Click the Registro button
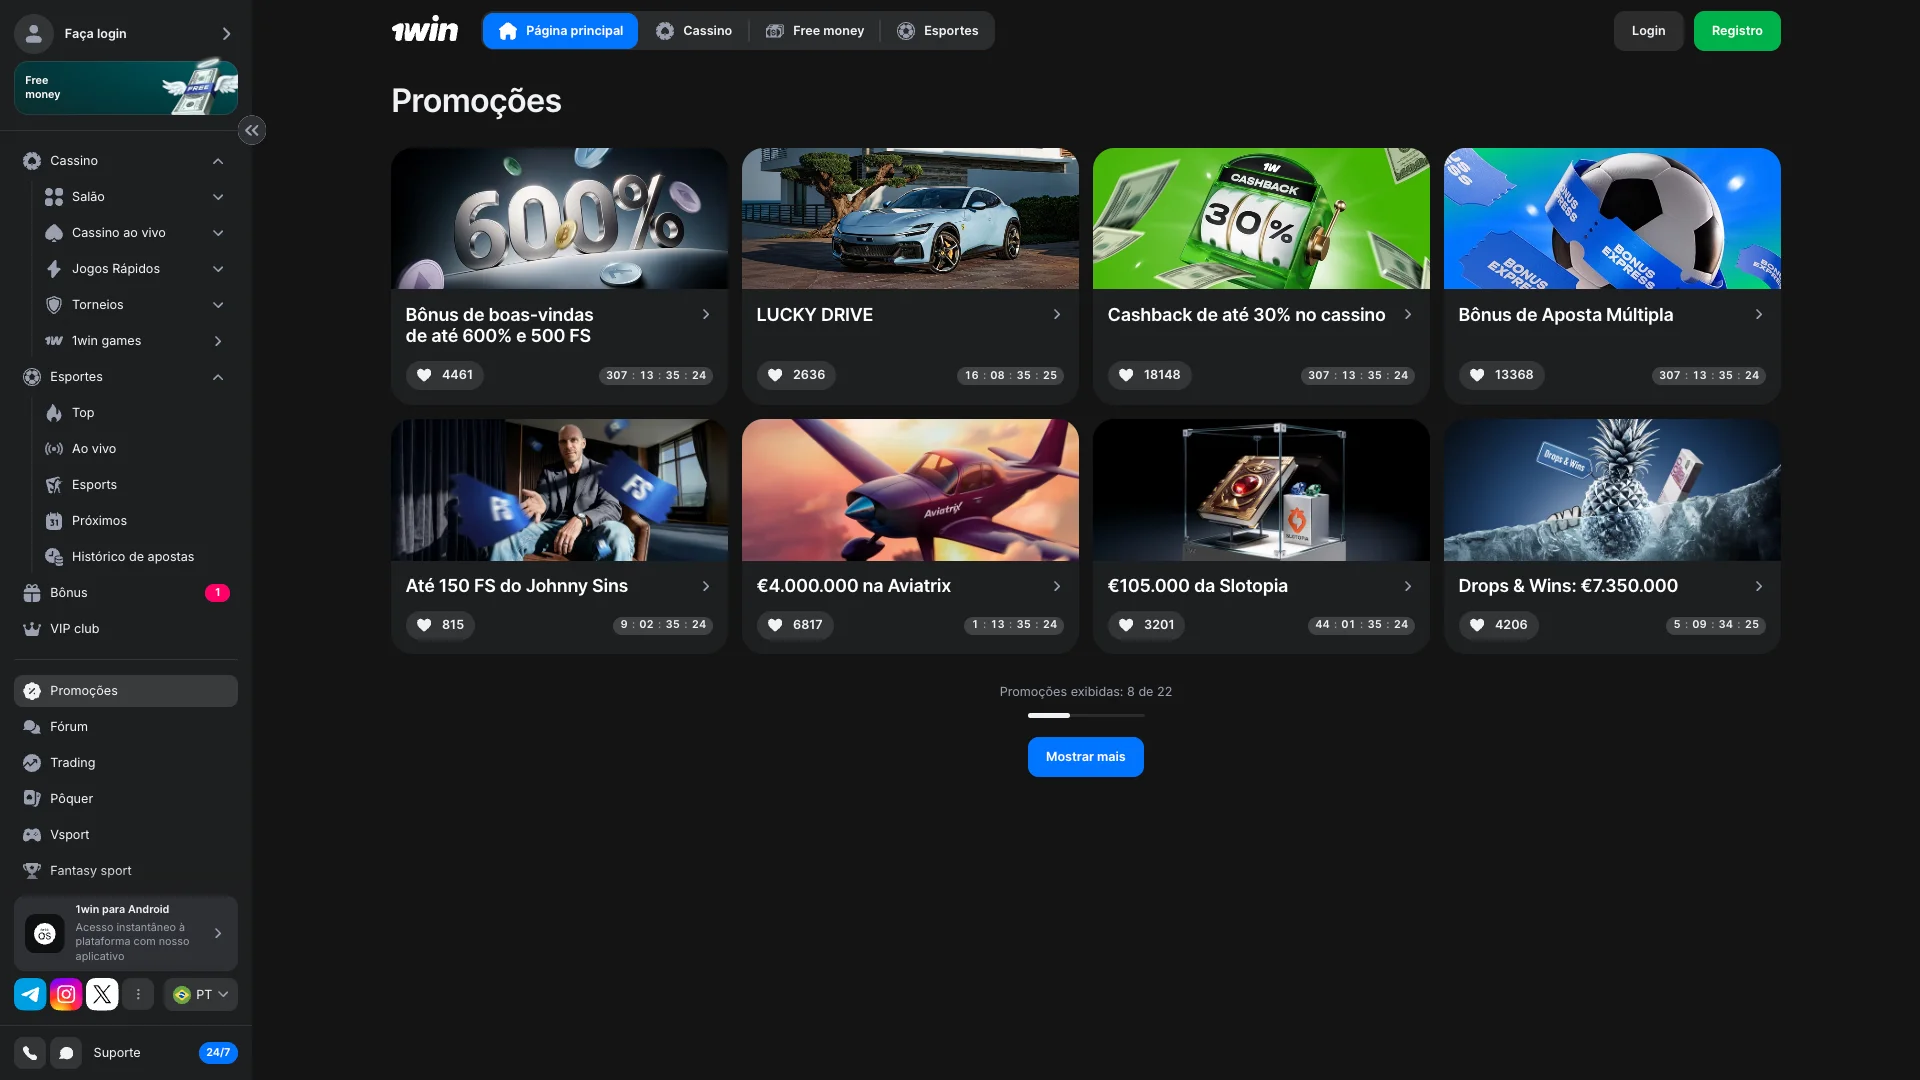The height and width of the screenshot is (1080, 1920). tap(1737, 30)
